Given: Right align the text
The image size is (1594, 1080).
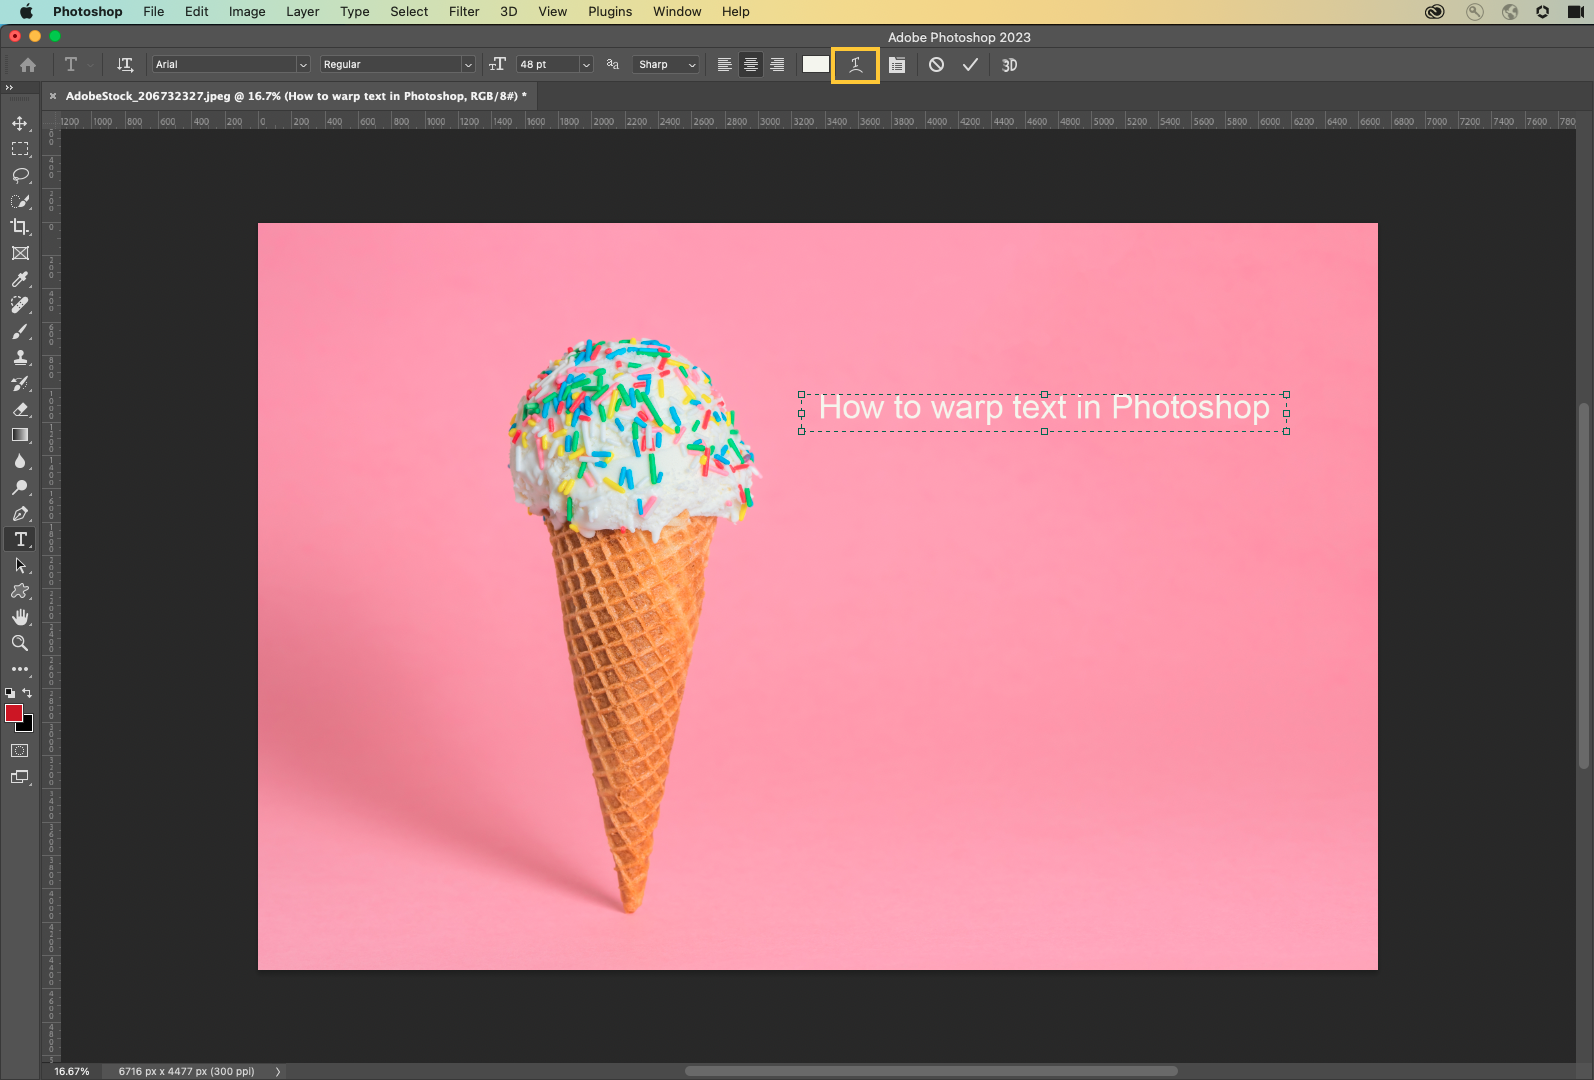Looking at the screenshot, I should coord(777,65).
